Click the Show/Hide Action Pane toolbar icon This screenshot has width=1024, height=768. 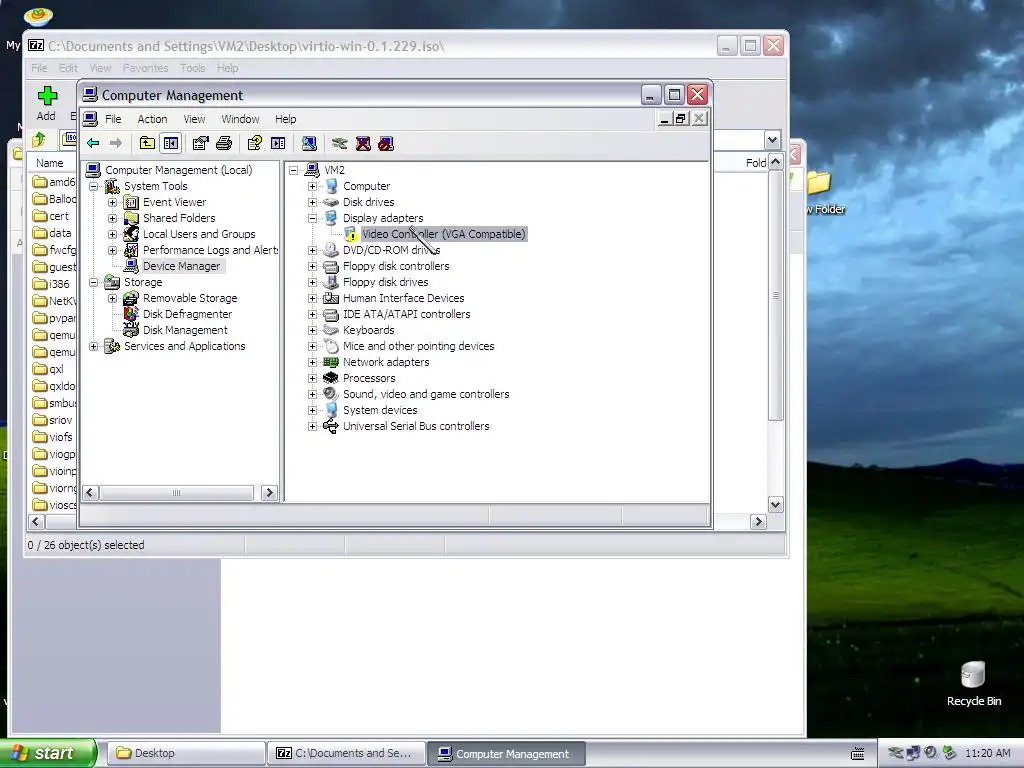(x=278, y=144)
